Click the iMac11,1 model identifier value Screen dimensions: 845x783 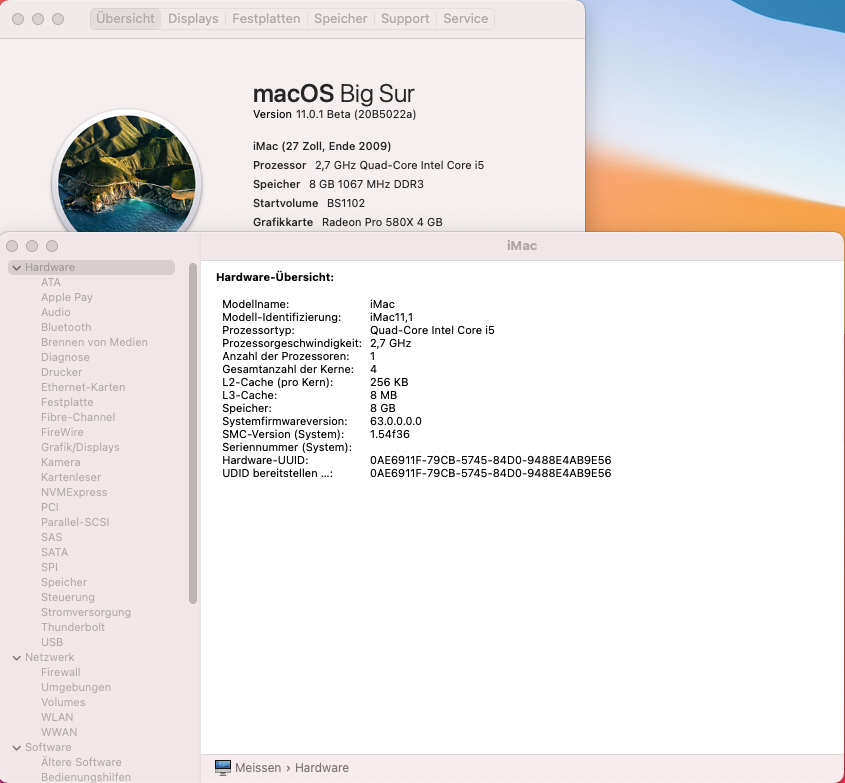391,317
